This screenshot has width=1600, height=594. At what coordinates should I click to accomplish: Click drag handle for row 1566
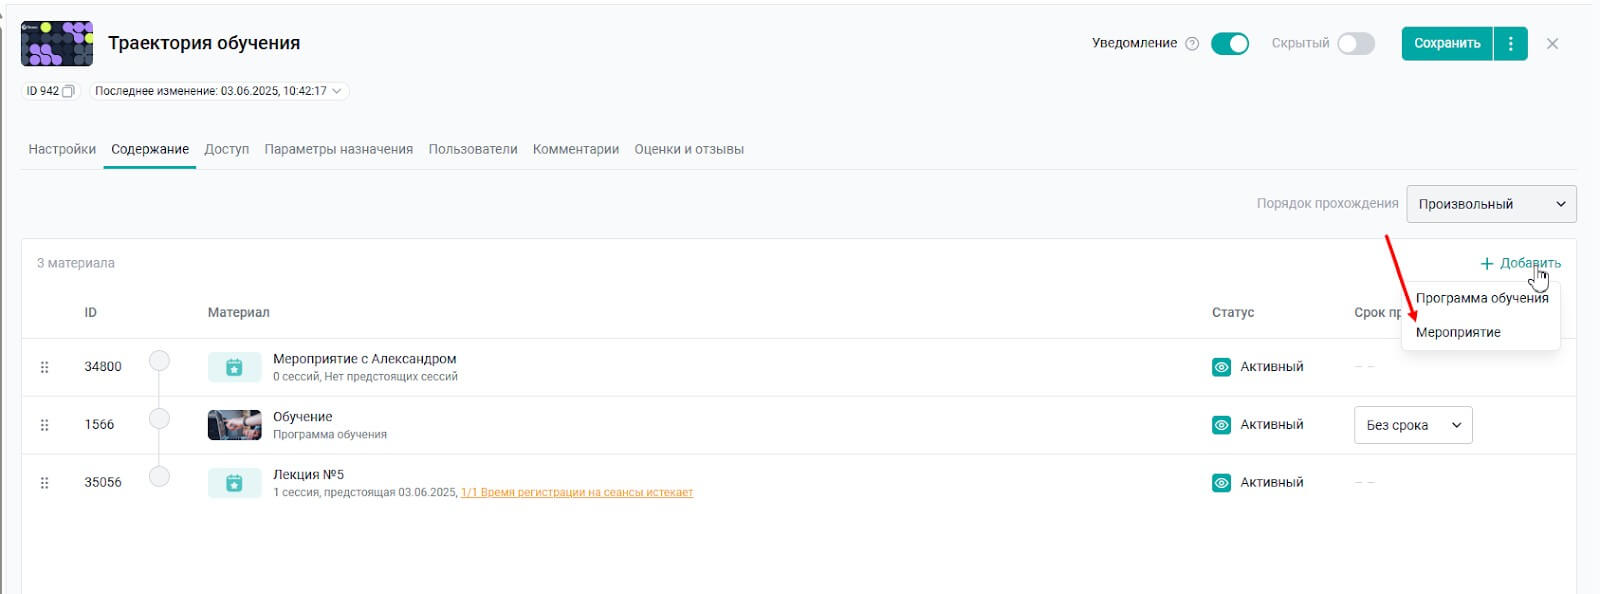44,425
